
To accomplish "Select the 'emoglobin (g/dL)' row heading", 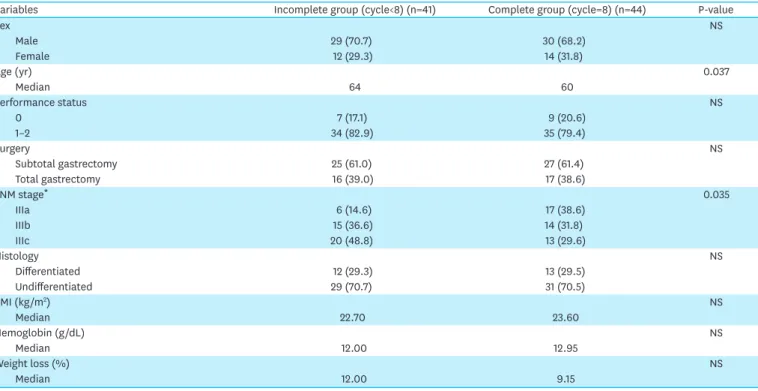I will [42, 333].
